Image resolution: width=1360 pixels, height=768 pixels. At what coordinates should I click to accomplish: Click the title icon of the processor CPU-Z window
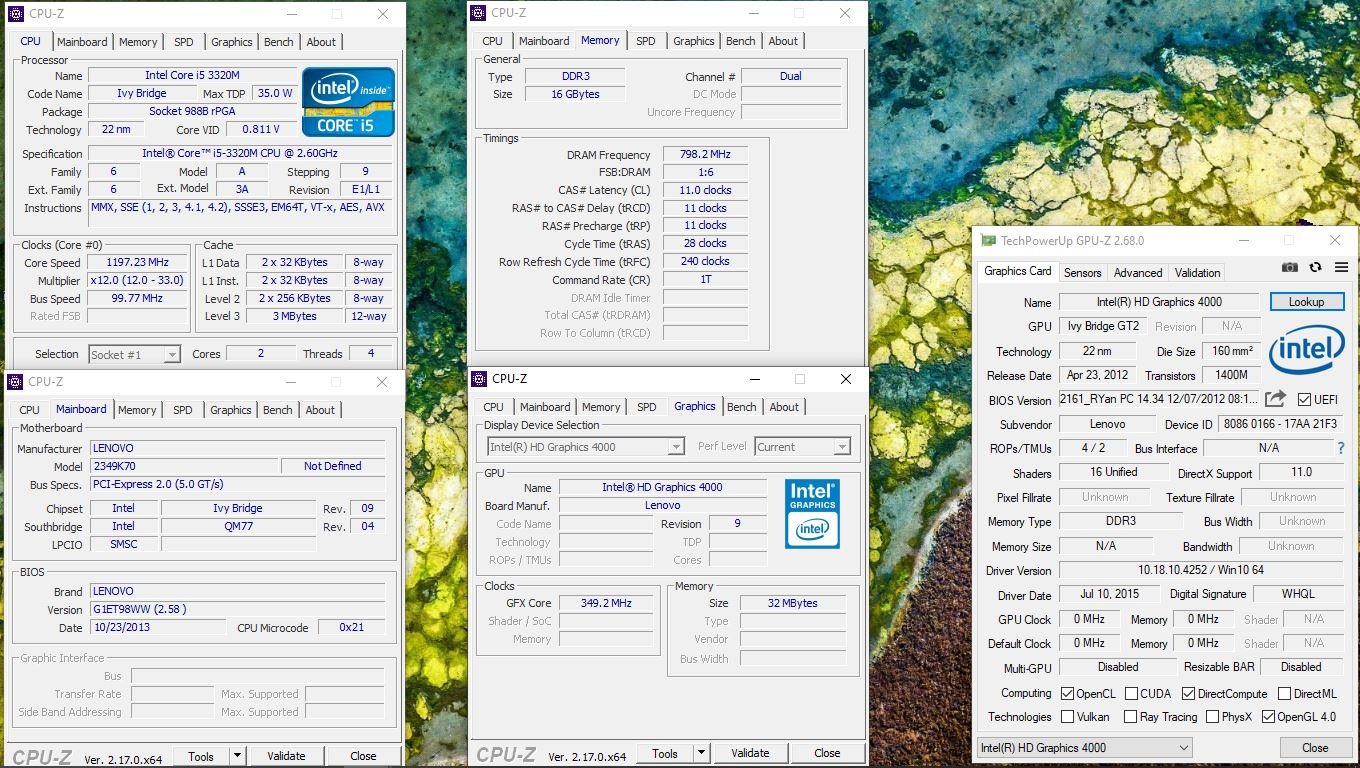15,14
